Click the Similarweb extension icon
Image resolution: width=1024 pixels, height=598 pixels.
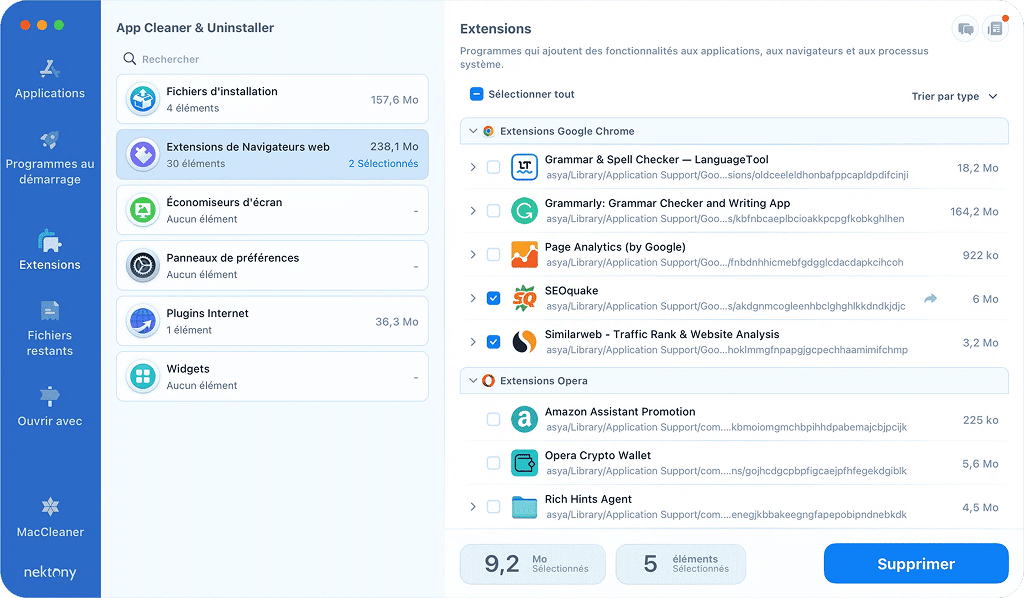[x=524, y=342]
